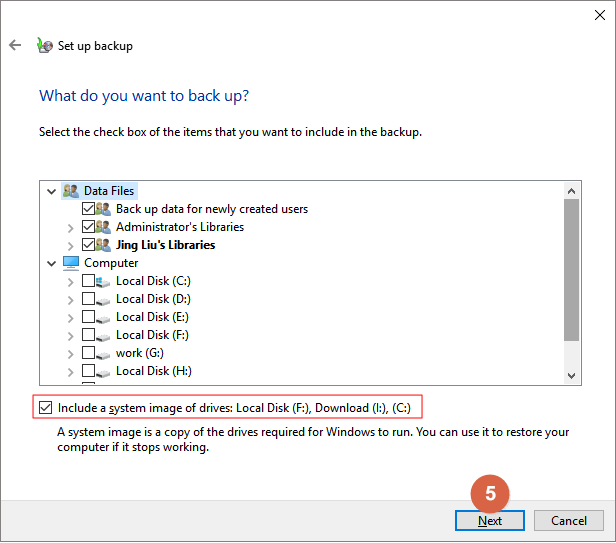Image resolution: width=616 pixels, height=543 pixels.
Task: Click the work (G:) drive icon
Action: tap(103, 353)
